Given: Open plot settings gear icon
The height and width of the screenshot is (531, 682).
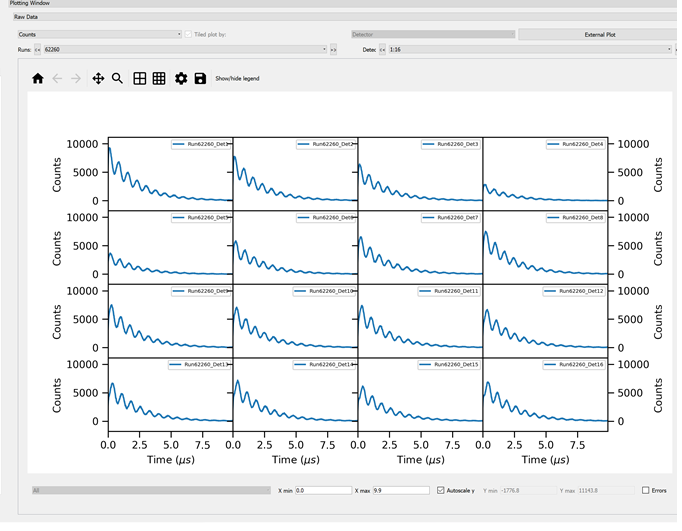Looking at the screenshot, I should (181, 78).
